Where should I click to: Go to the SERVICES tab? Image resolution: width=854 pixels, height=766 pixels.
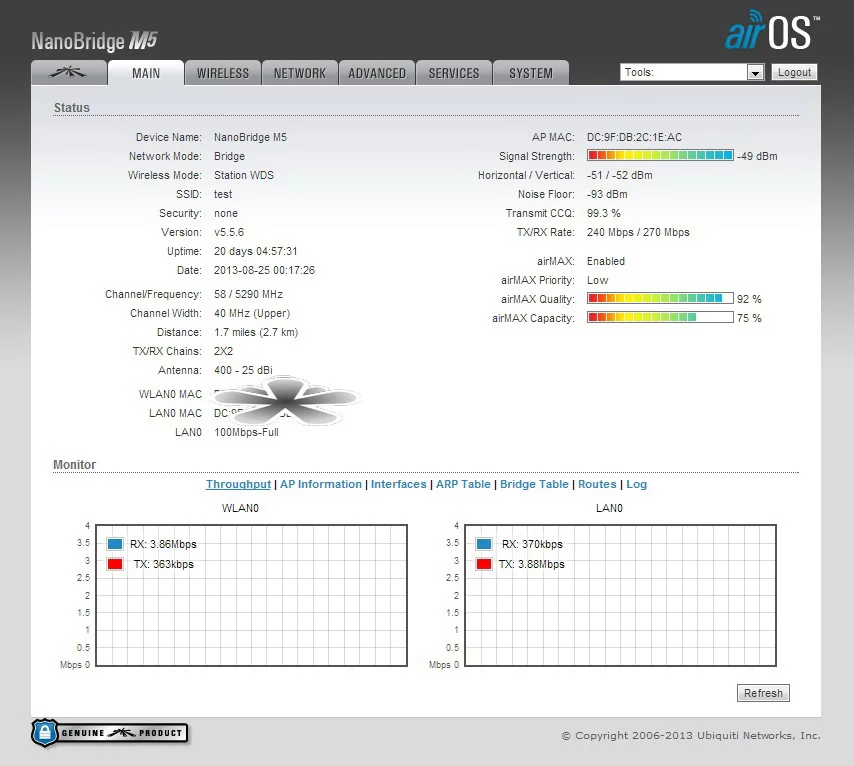(x=454, y=73)
